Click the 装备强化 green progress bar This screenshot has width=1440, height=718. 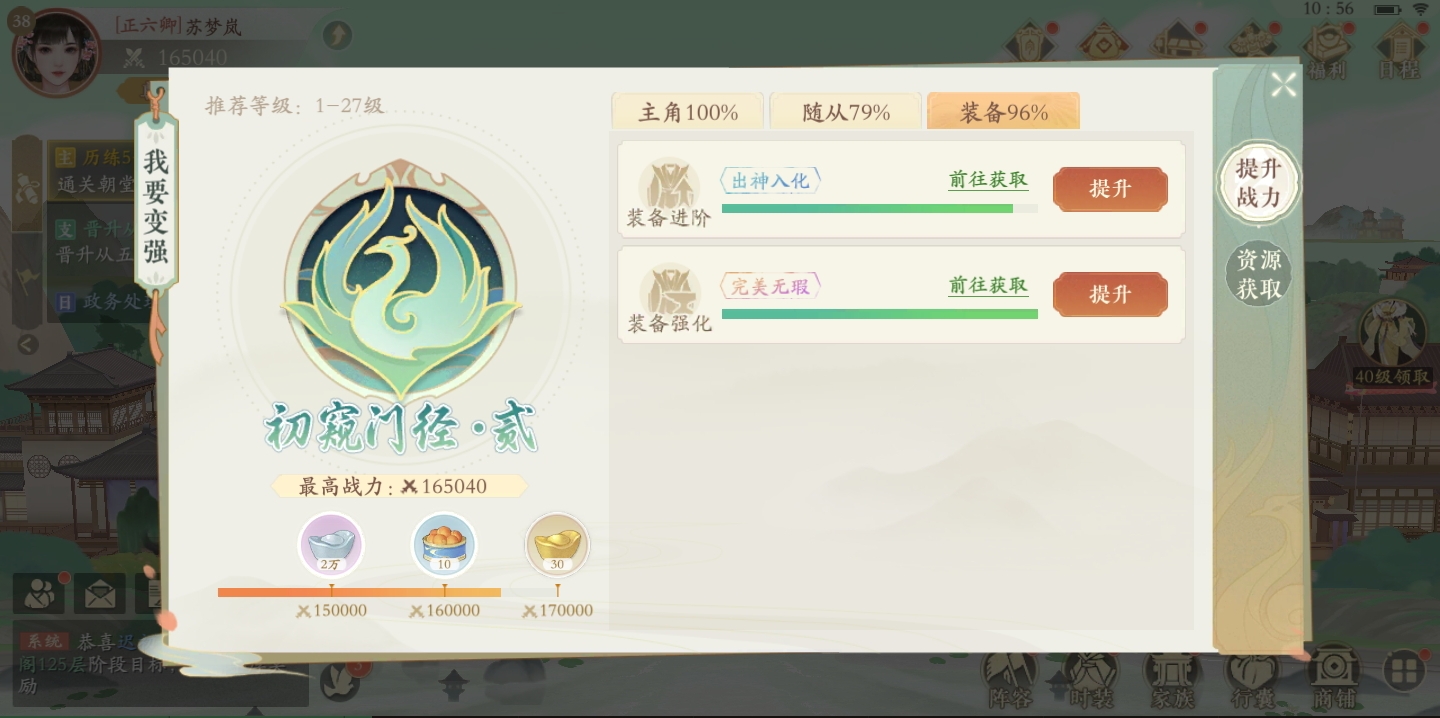(x=880, y=314)
